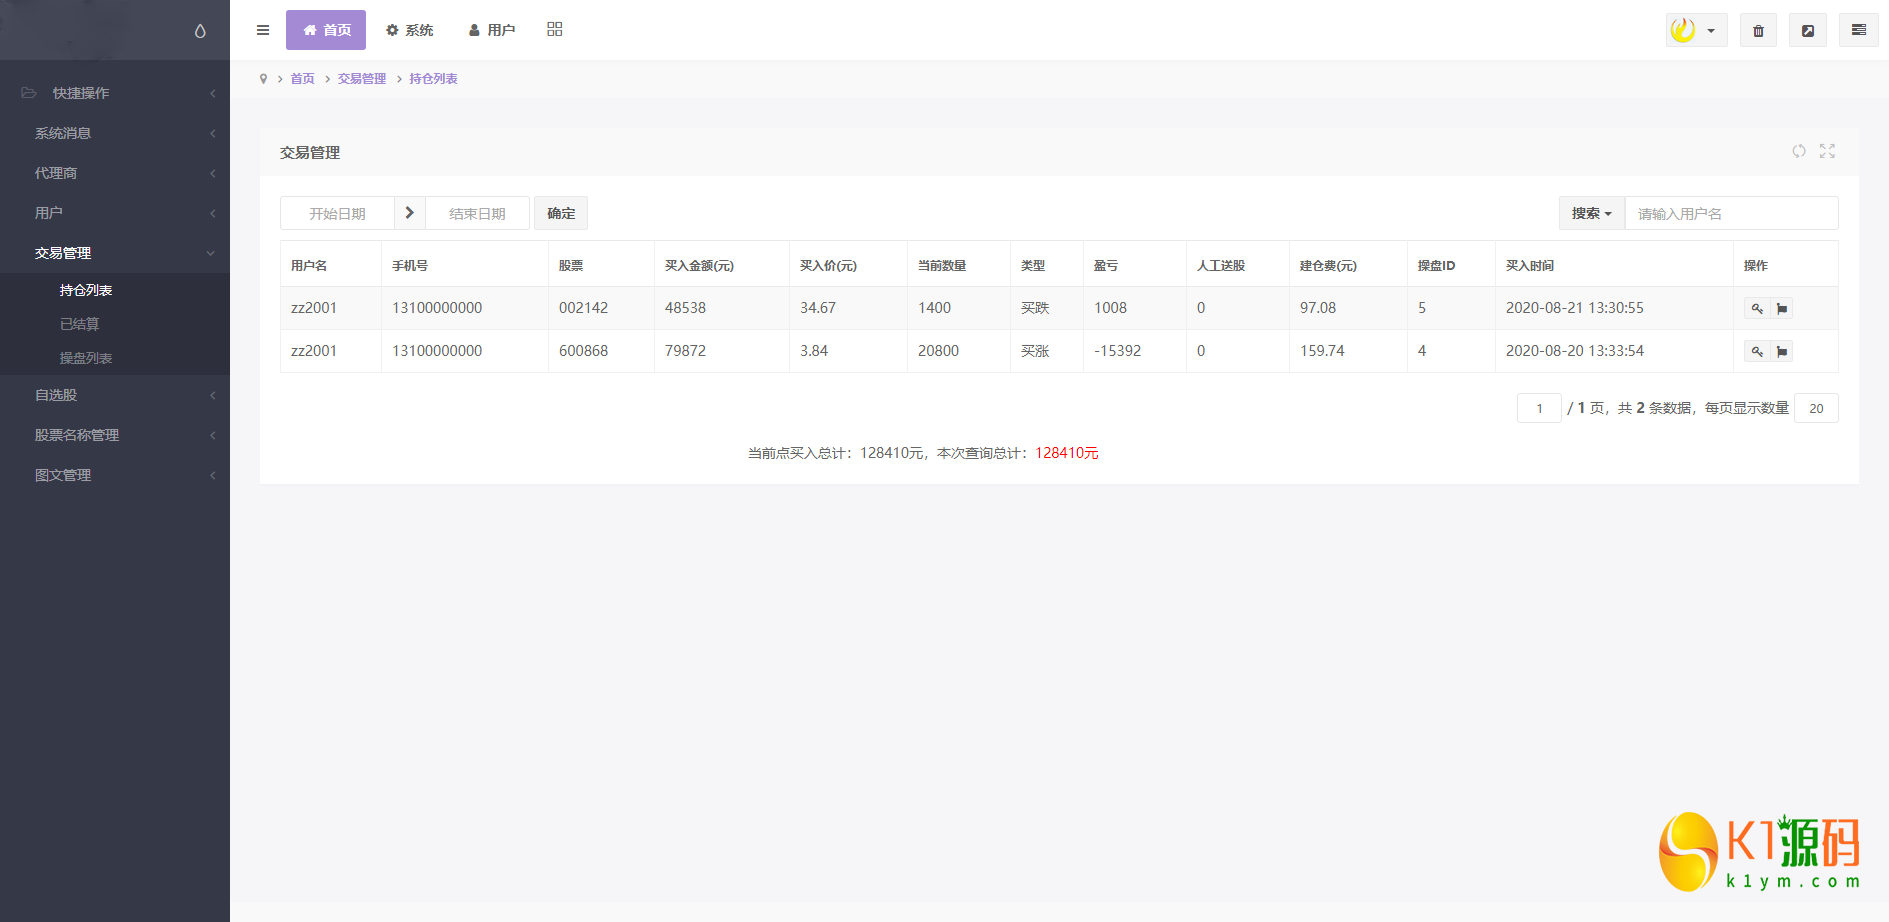Screen dimensions: 1889x922
Task: Select the 首页 top navigation tab
Action: (x=326, y=30)
